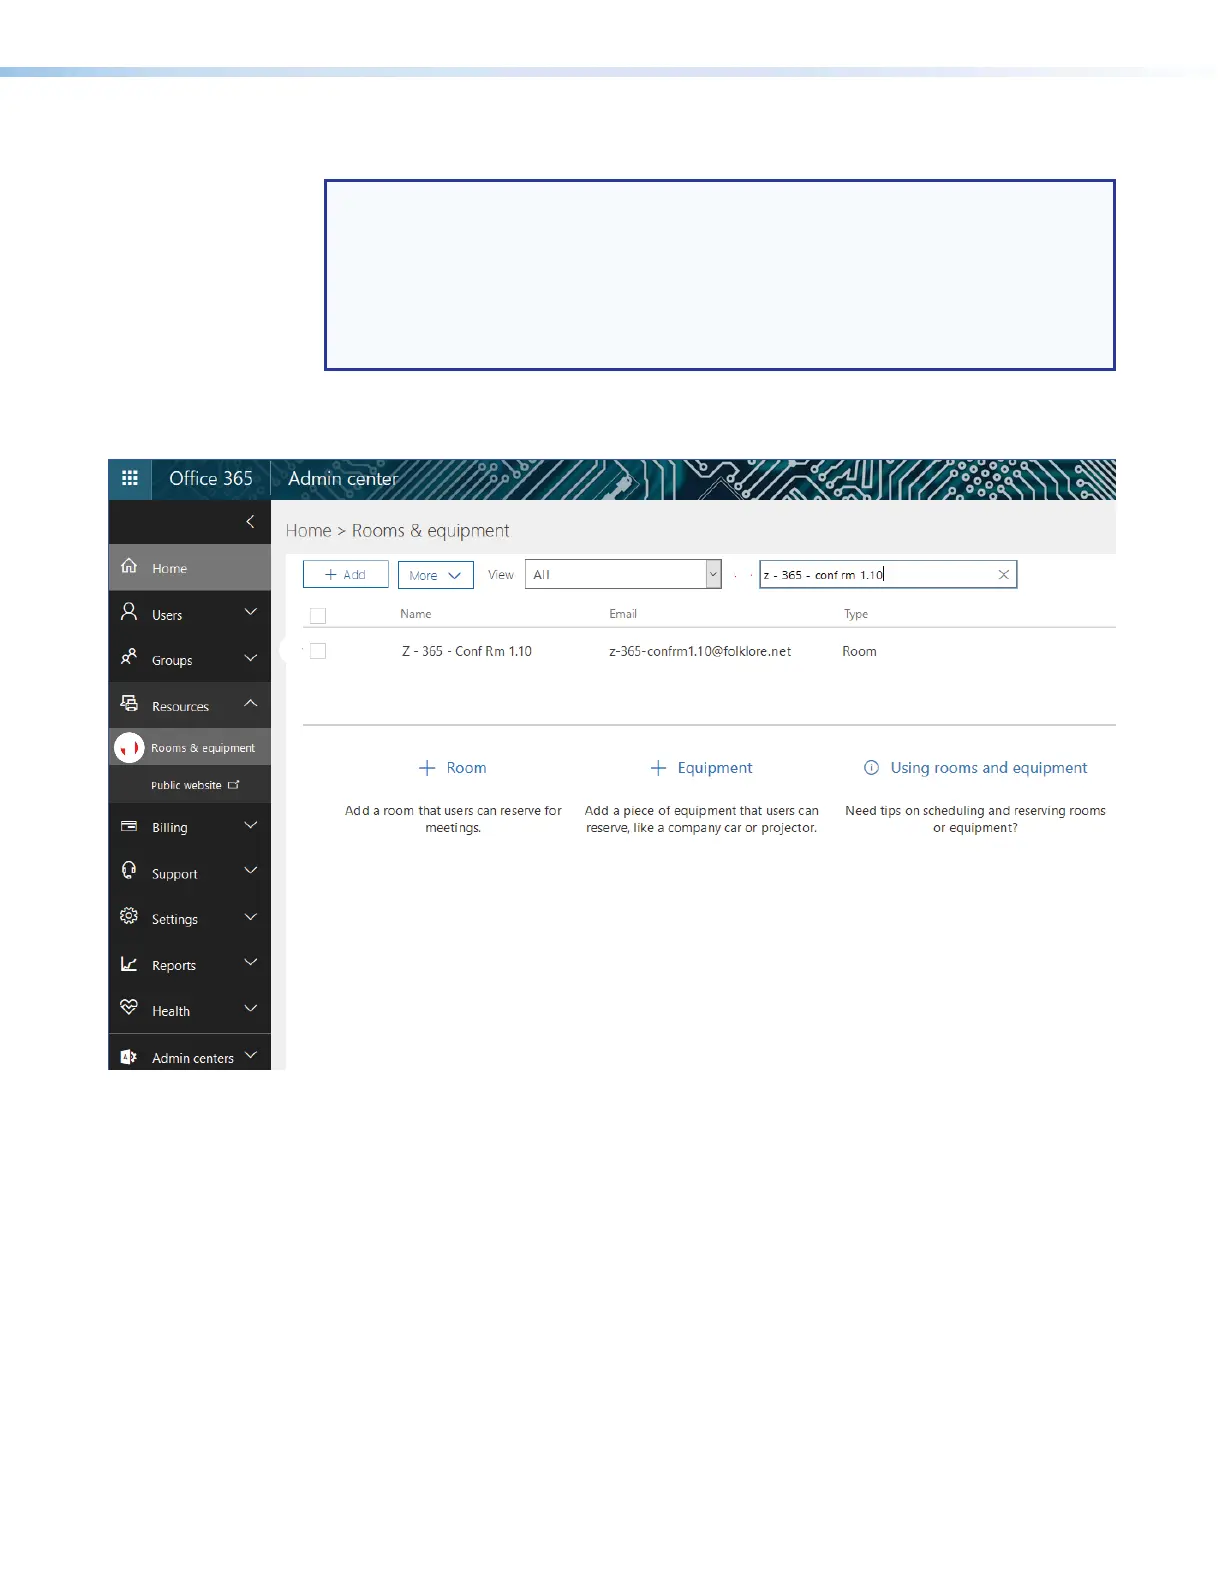Click the Groups people icon
The width and height of the screenshot is (1224, 1584).
click(129, 657)
